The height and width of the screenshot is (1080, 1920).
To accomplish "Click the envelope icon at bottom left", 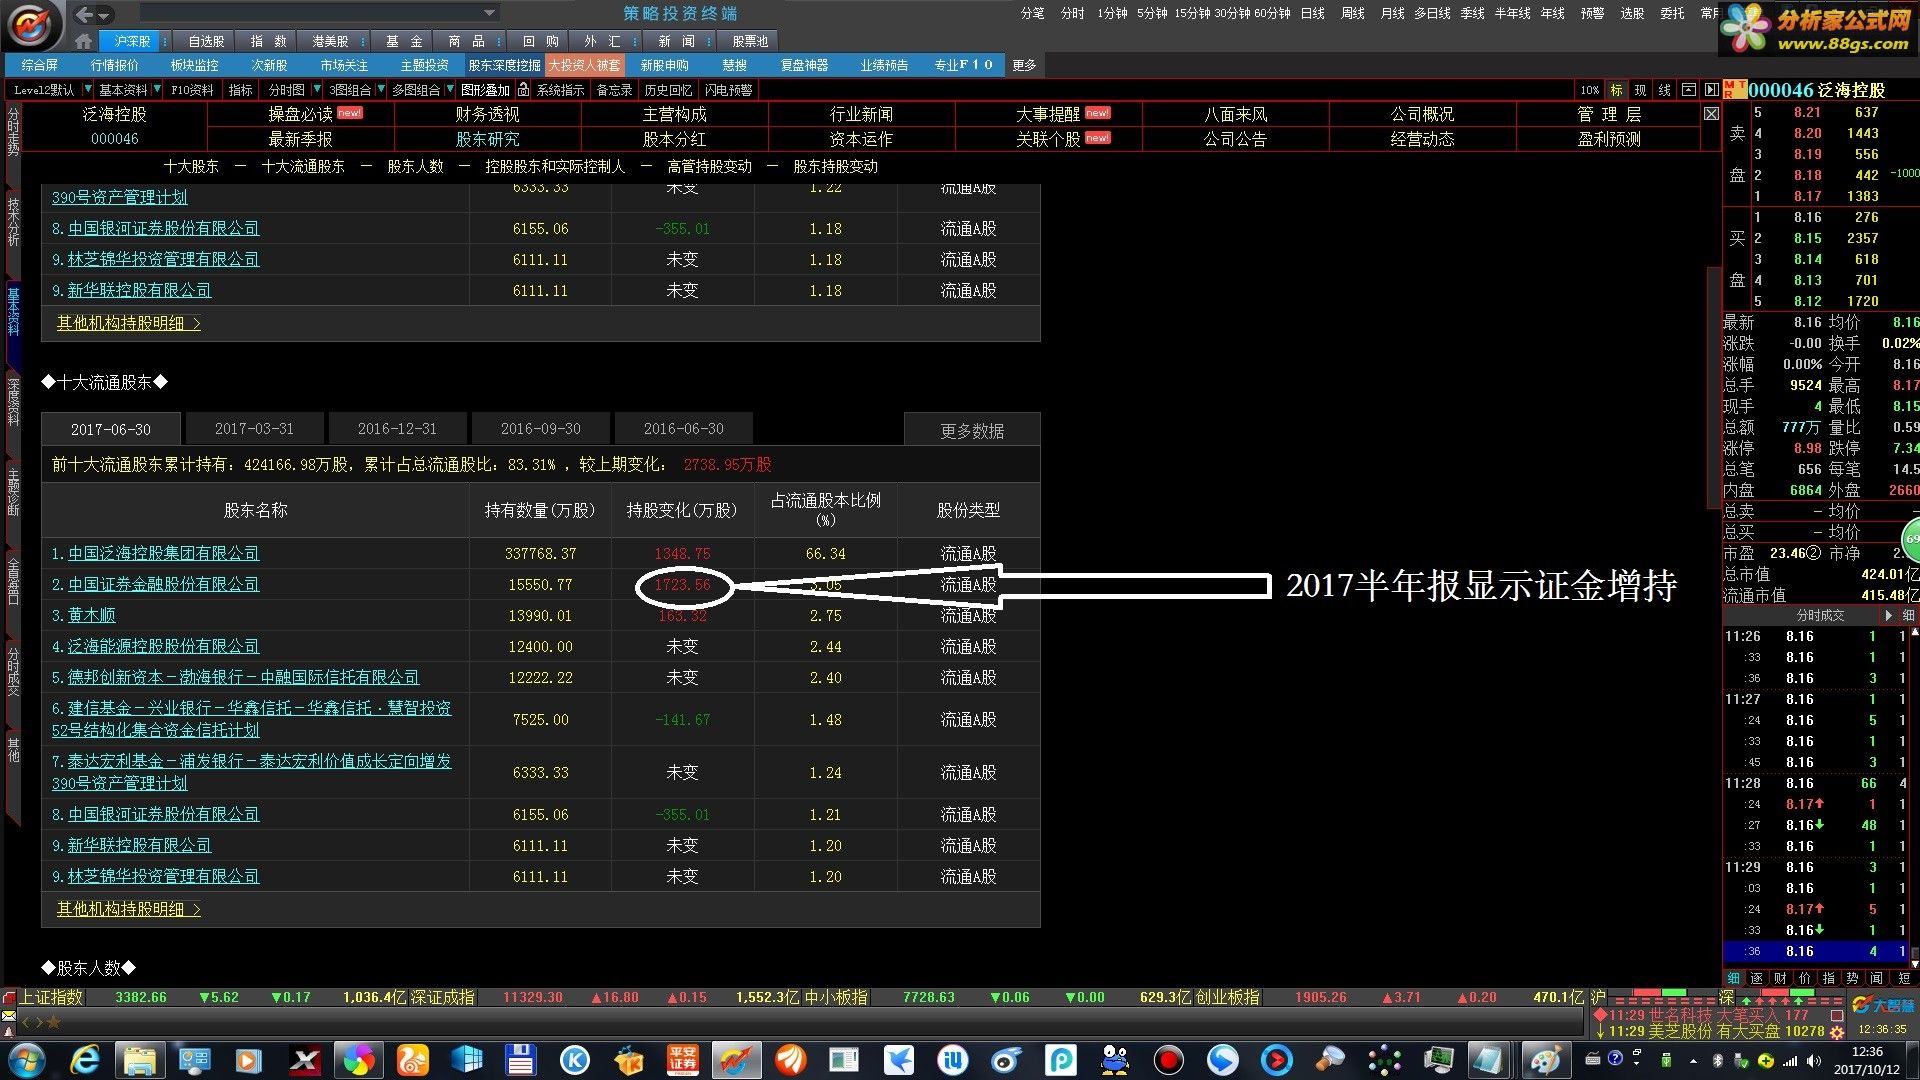I will pyautogui.click(x=9, y=1015).
